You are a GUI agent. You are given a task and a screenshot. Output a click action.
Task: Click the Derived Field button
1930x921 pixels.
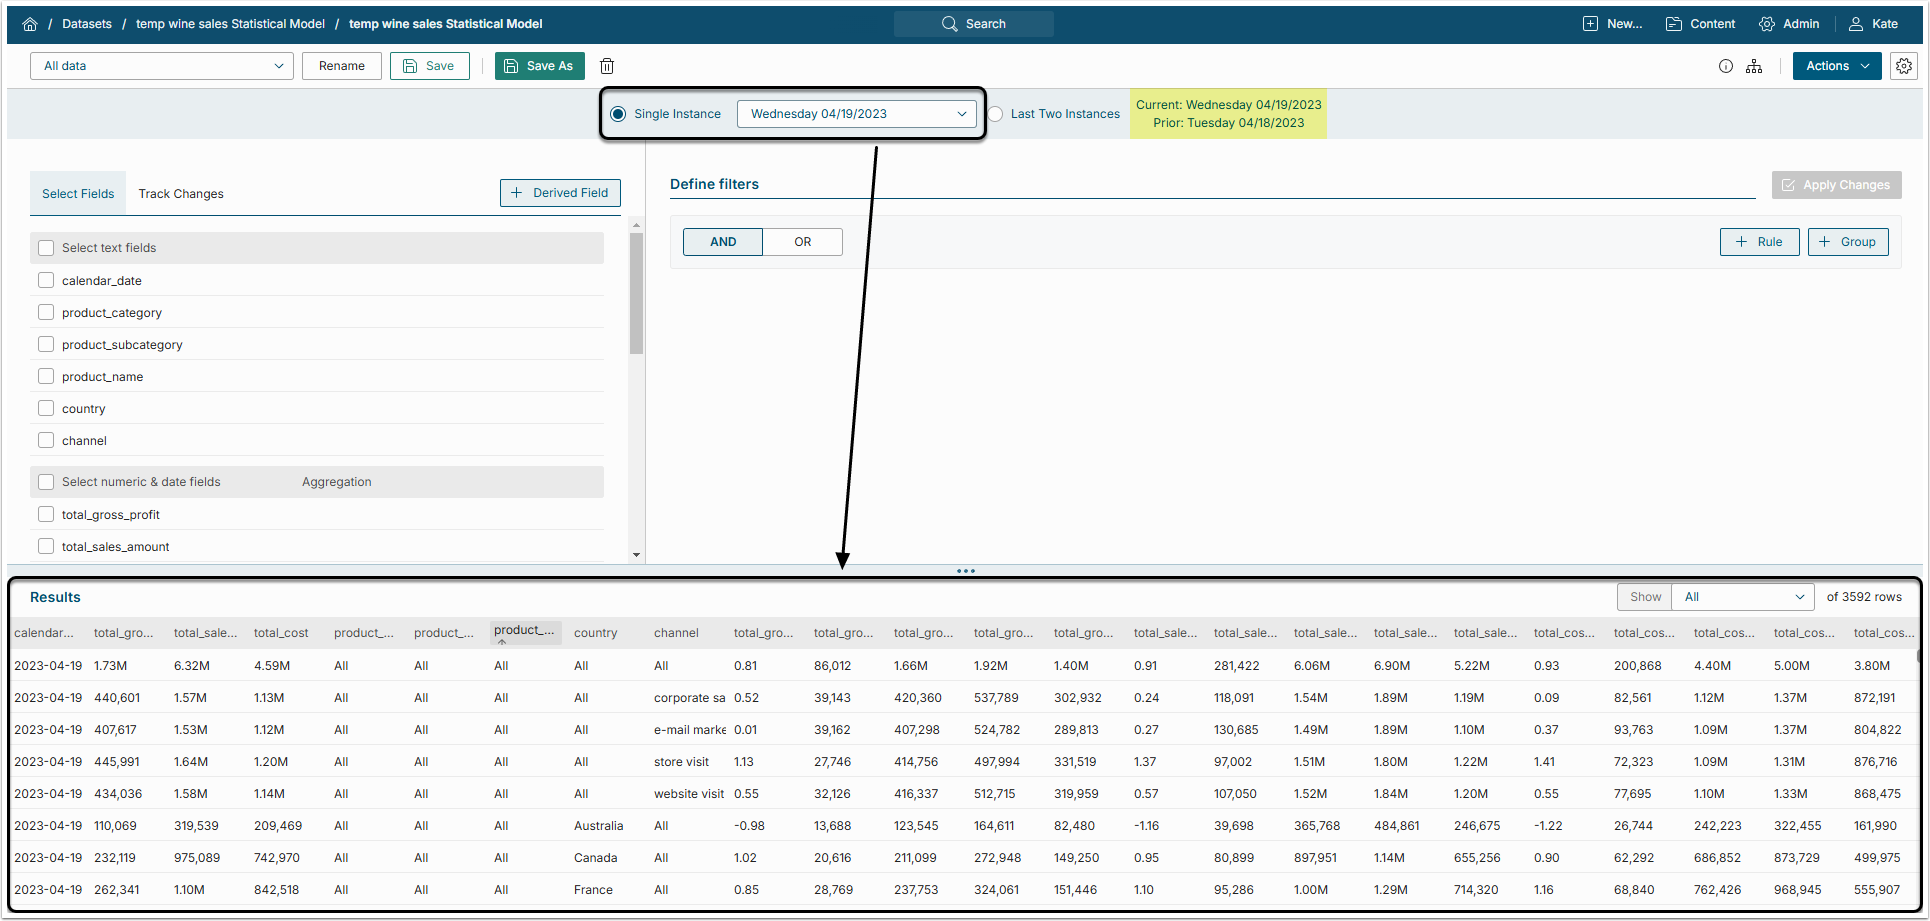[x=560, y=193]
